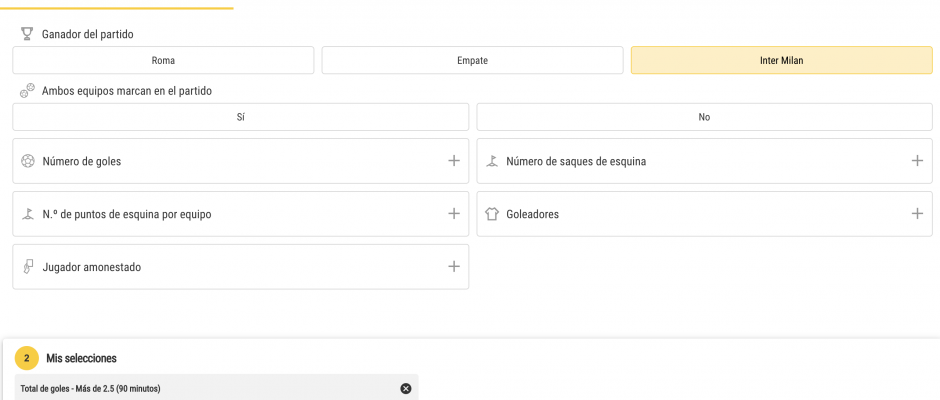Expand Número de saques de esquina plus
Image resolution: width=940 pixels, height=400 pixels.
[x=917, y=161]
